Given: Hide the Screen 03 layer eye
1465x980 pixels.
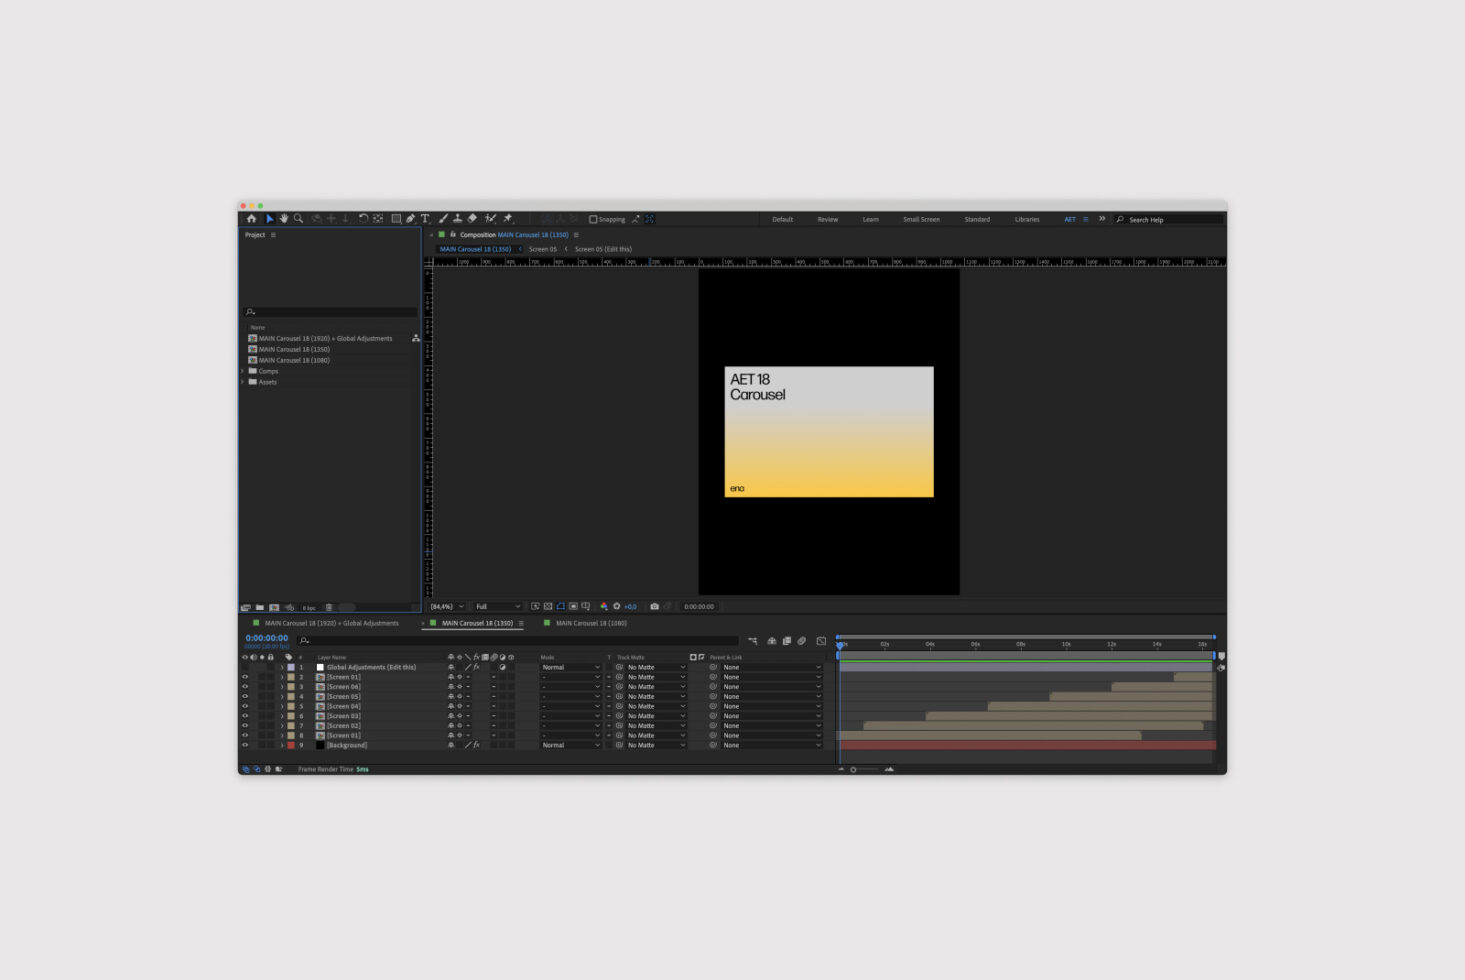Looking at the screenshot, I should click(245, 716).
